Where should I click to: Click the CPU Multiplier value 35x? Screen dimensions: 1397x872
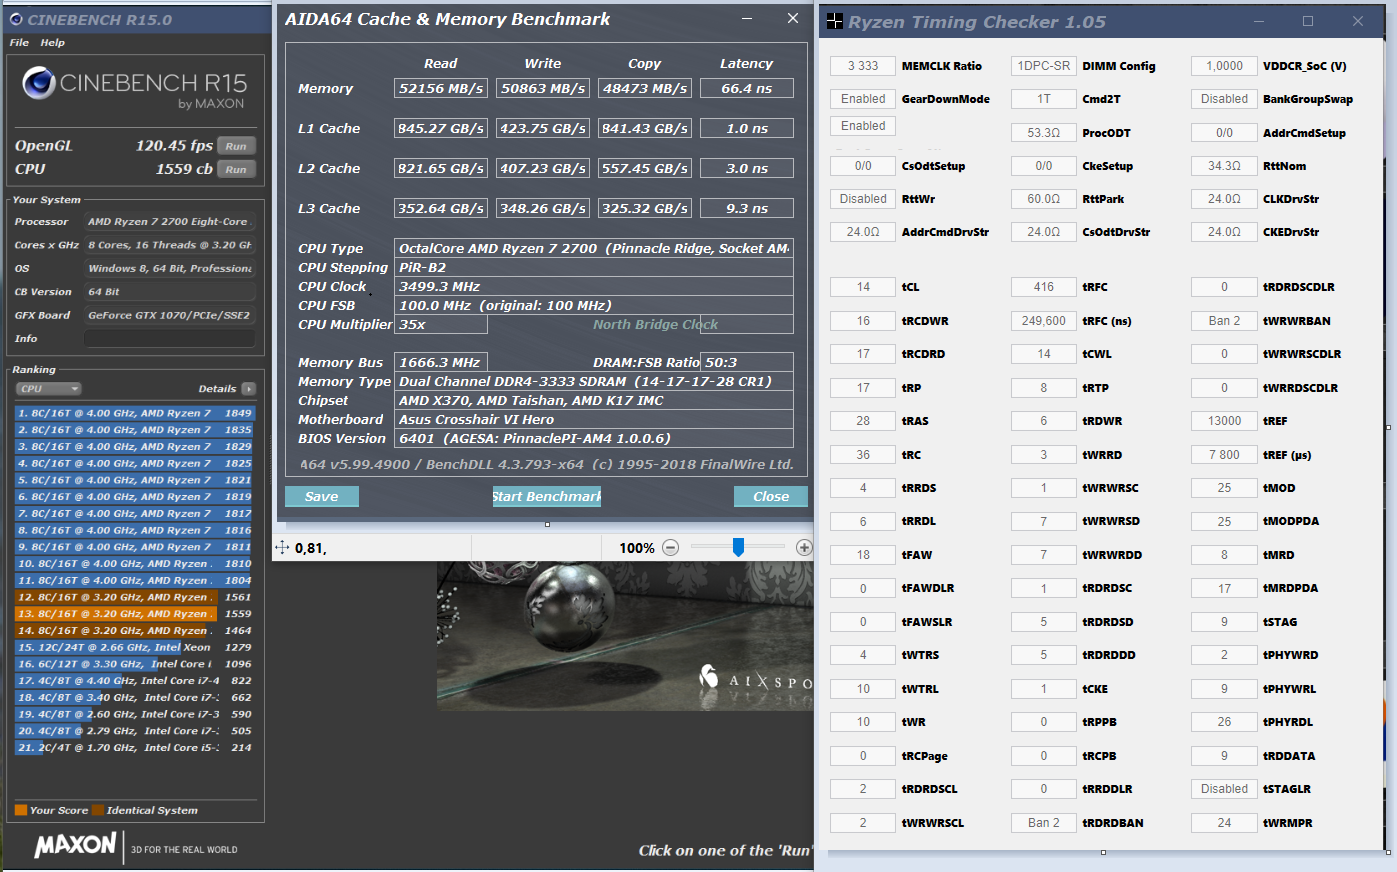pos(441,325)
